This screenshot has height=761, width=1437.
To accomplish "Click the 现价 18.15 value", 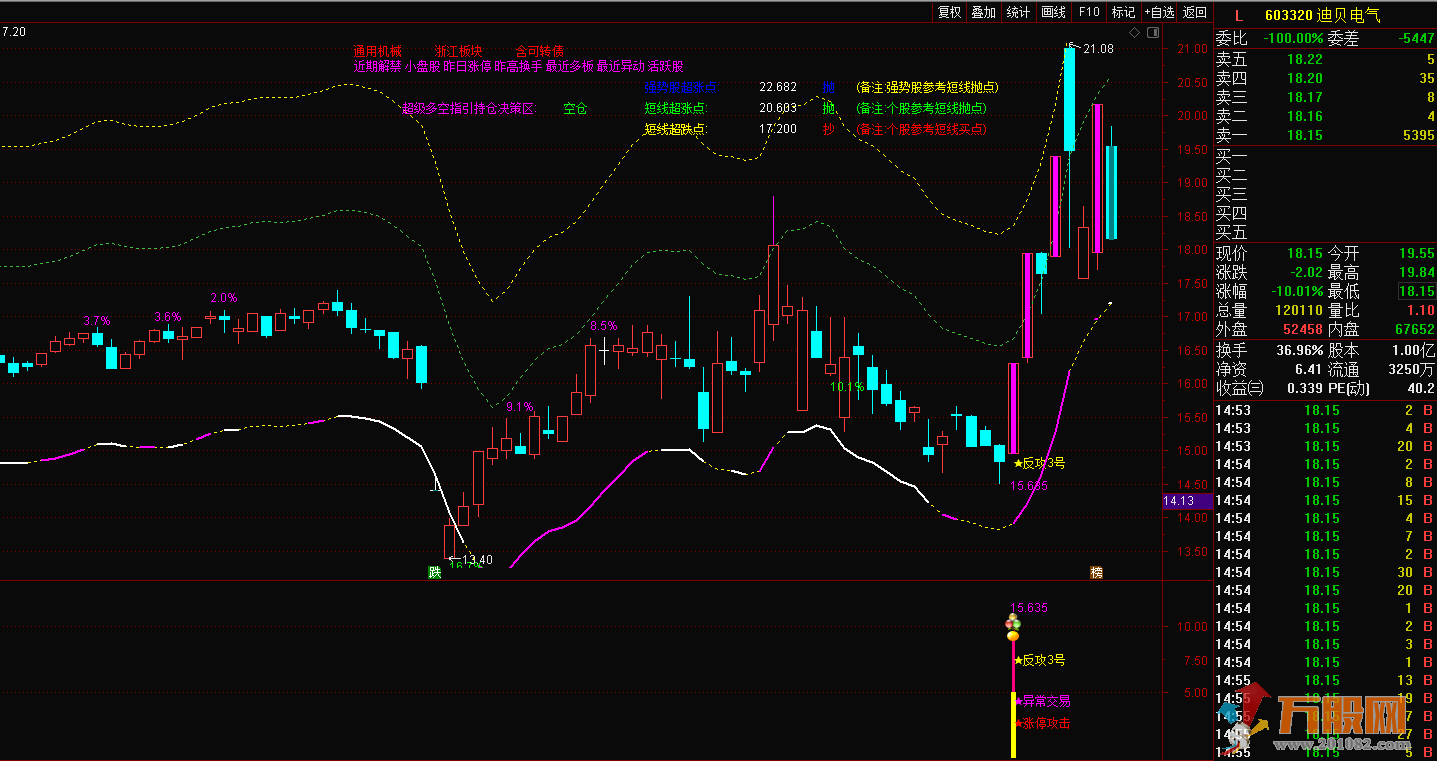I will pyautogui.click(x=1305, y=254).
